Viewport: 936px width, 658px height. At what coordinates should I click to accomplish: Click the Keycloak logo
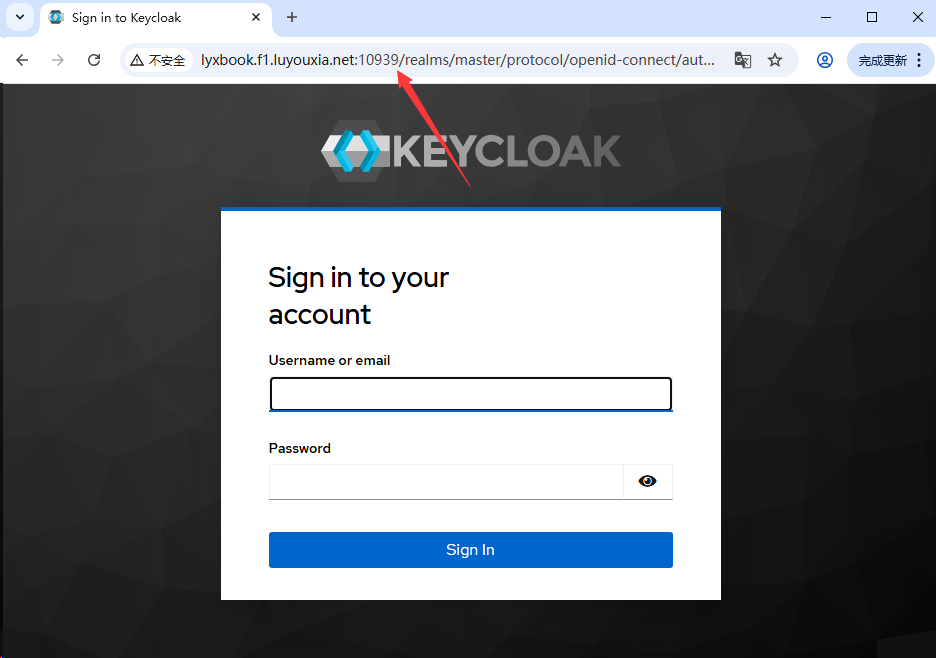pos(470,150)
